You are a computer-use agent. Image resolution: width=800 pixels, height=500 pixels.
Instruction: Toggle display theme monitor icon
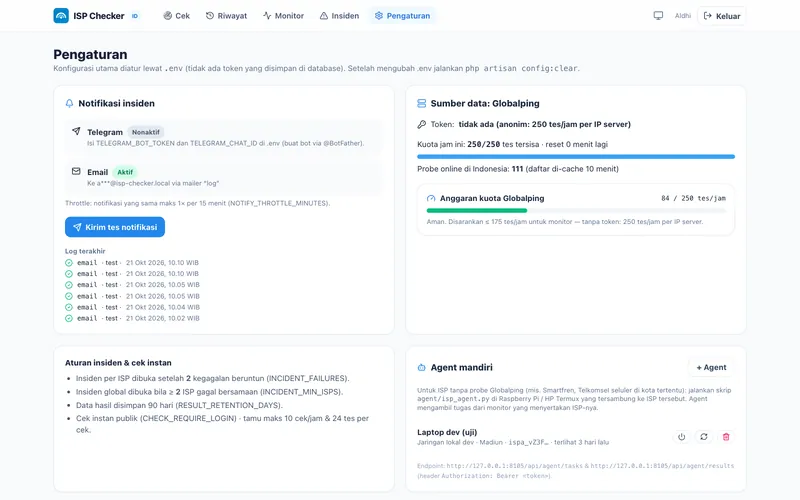pyautogui.click(x=658, y=16)
